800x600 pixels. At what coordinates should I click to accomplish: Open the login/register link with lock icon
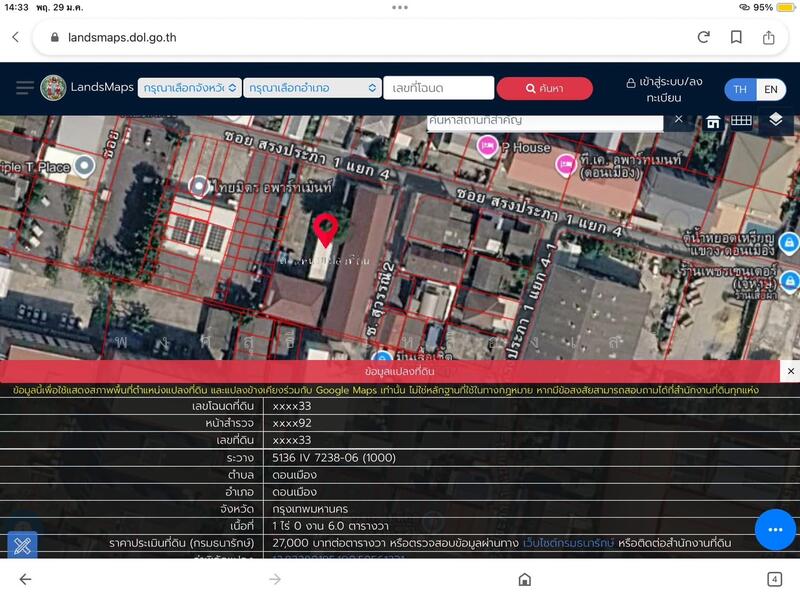(664, 90)
